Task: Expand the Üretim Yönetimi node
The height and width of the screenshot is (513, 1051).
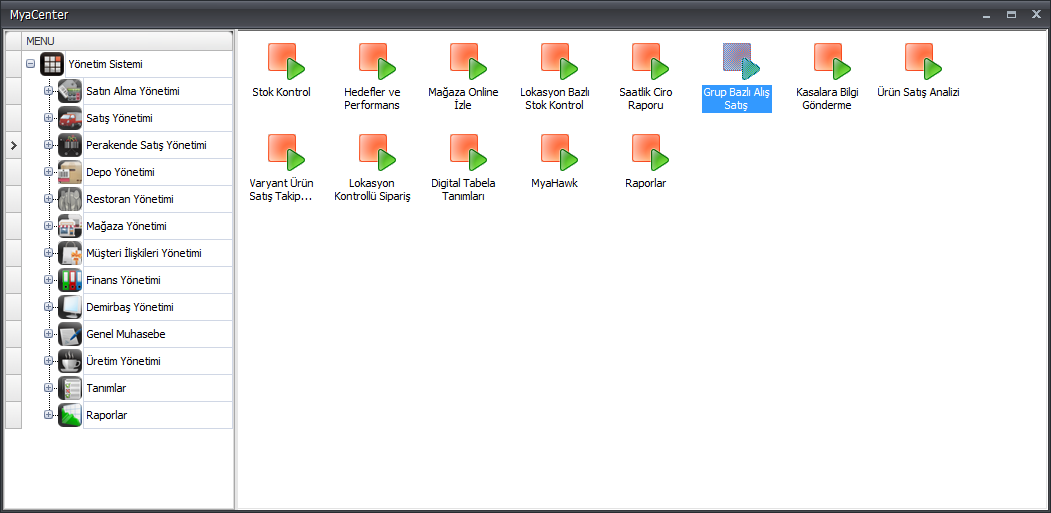Action: click(48, 361)
